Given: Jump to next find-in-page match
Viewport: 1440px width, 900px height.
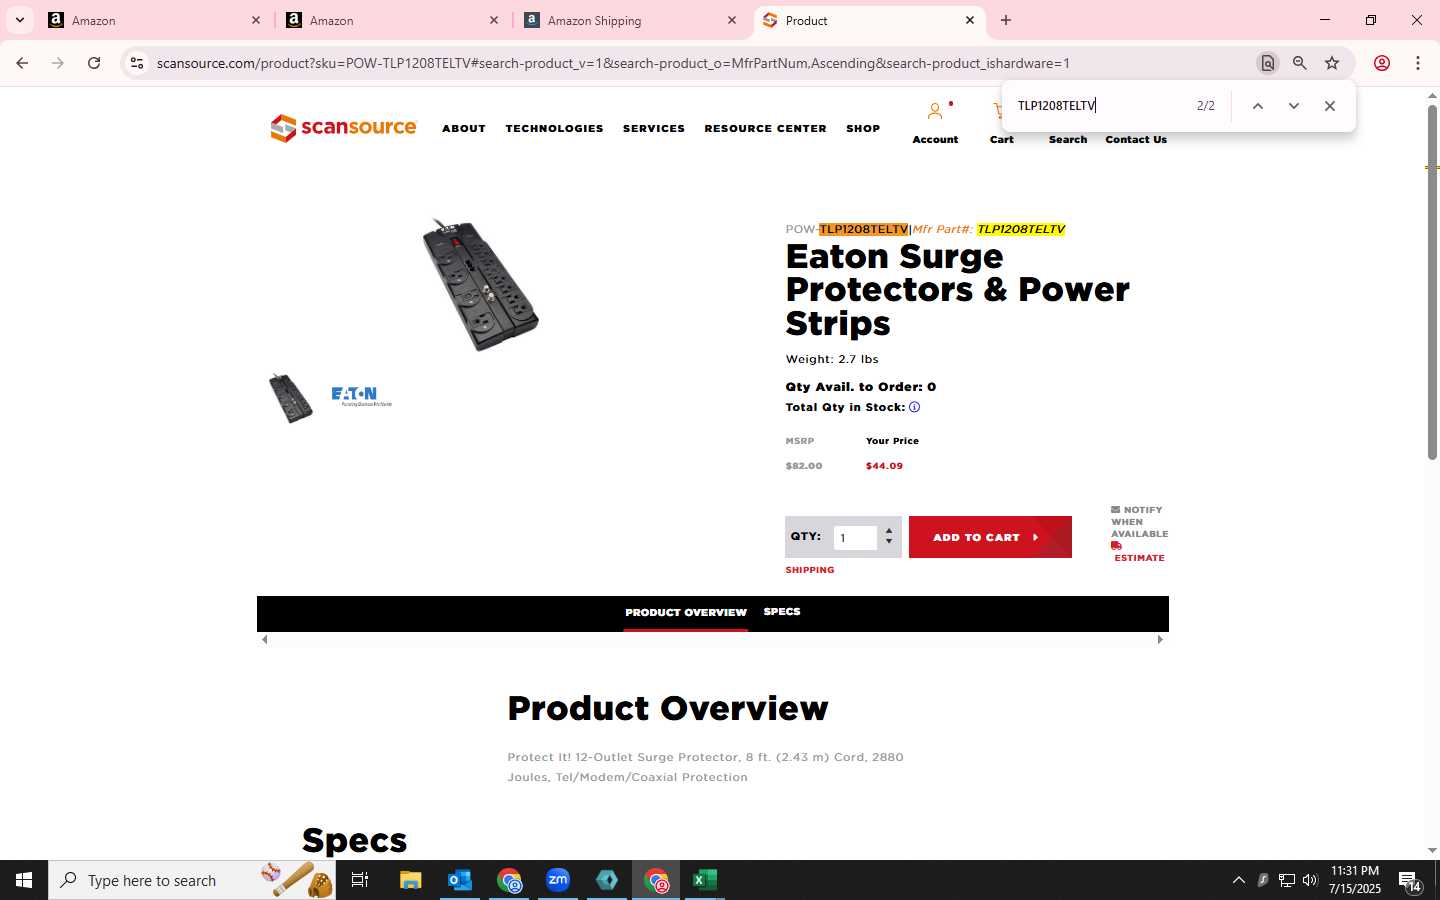Looking at the screenshot, I should (1294, 106).
